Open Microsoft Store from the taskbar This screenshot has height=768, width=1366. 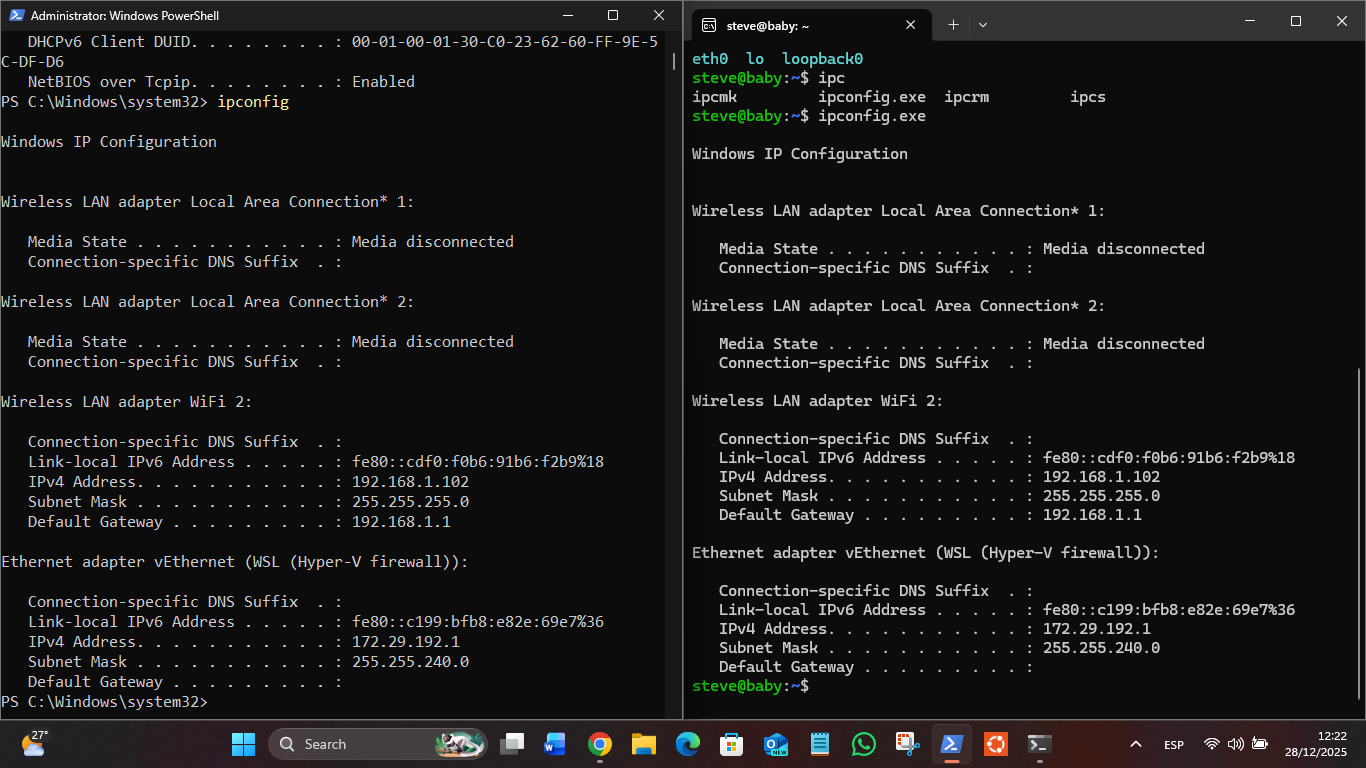(731, 744)
